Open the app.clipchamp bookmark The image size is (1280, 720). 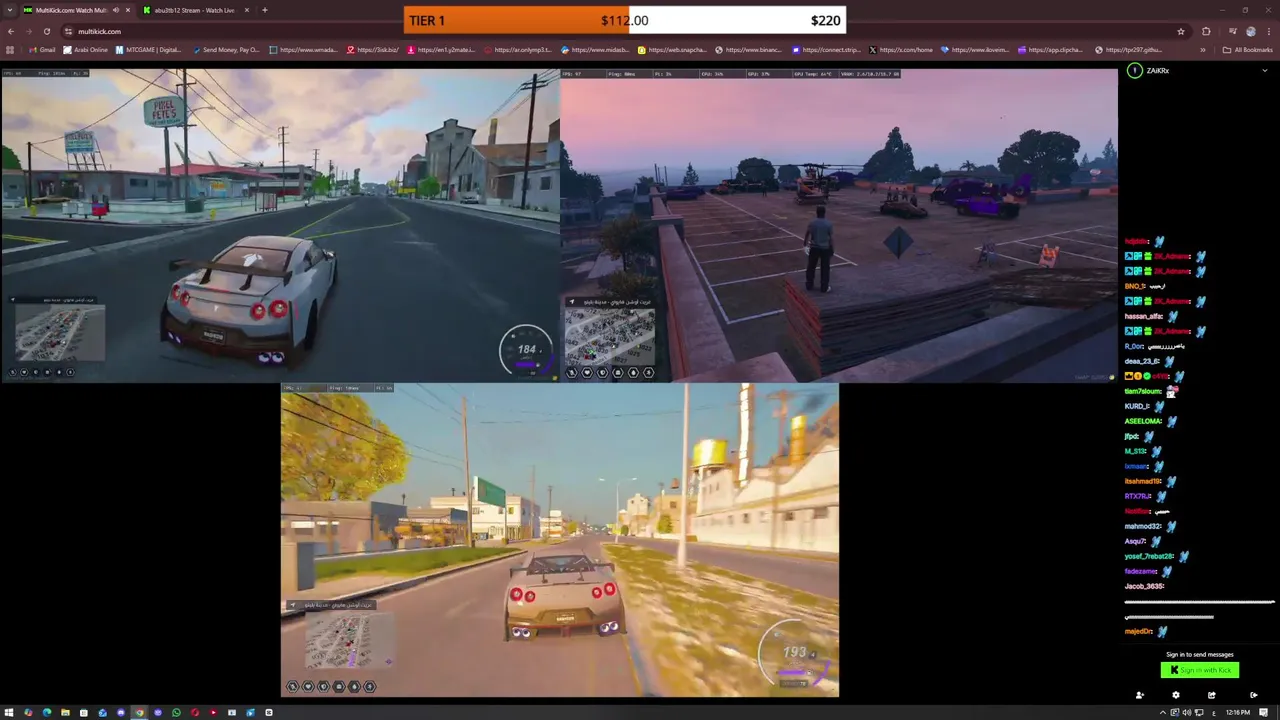click(x=1051, y=49)
